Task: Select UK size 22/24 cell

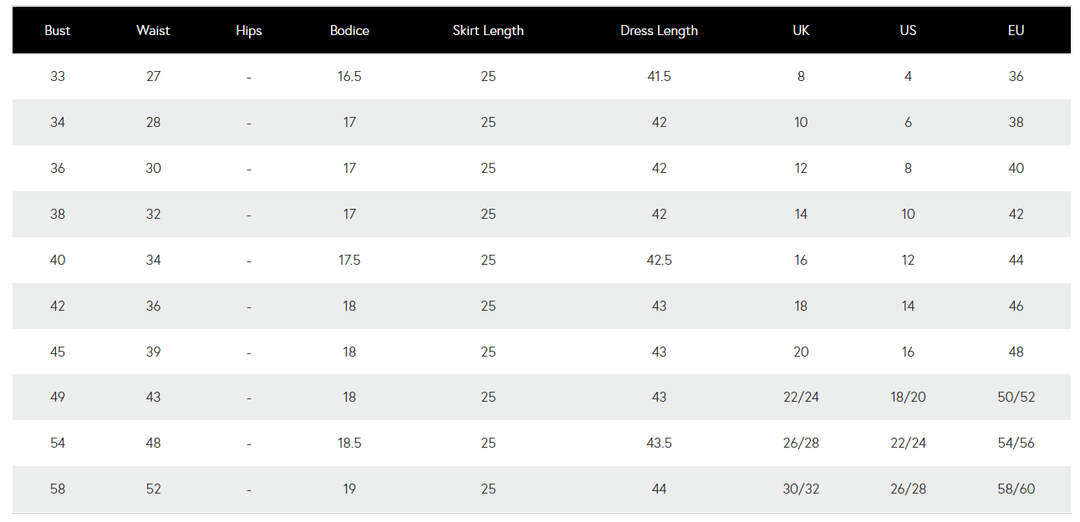Action: pyautogui.click(x=800, y=397)
